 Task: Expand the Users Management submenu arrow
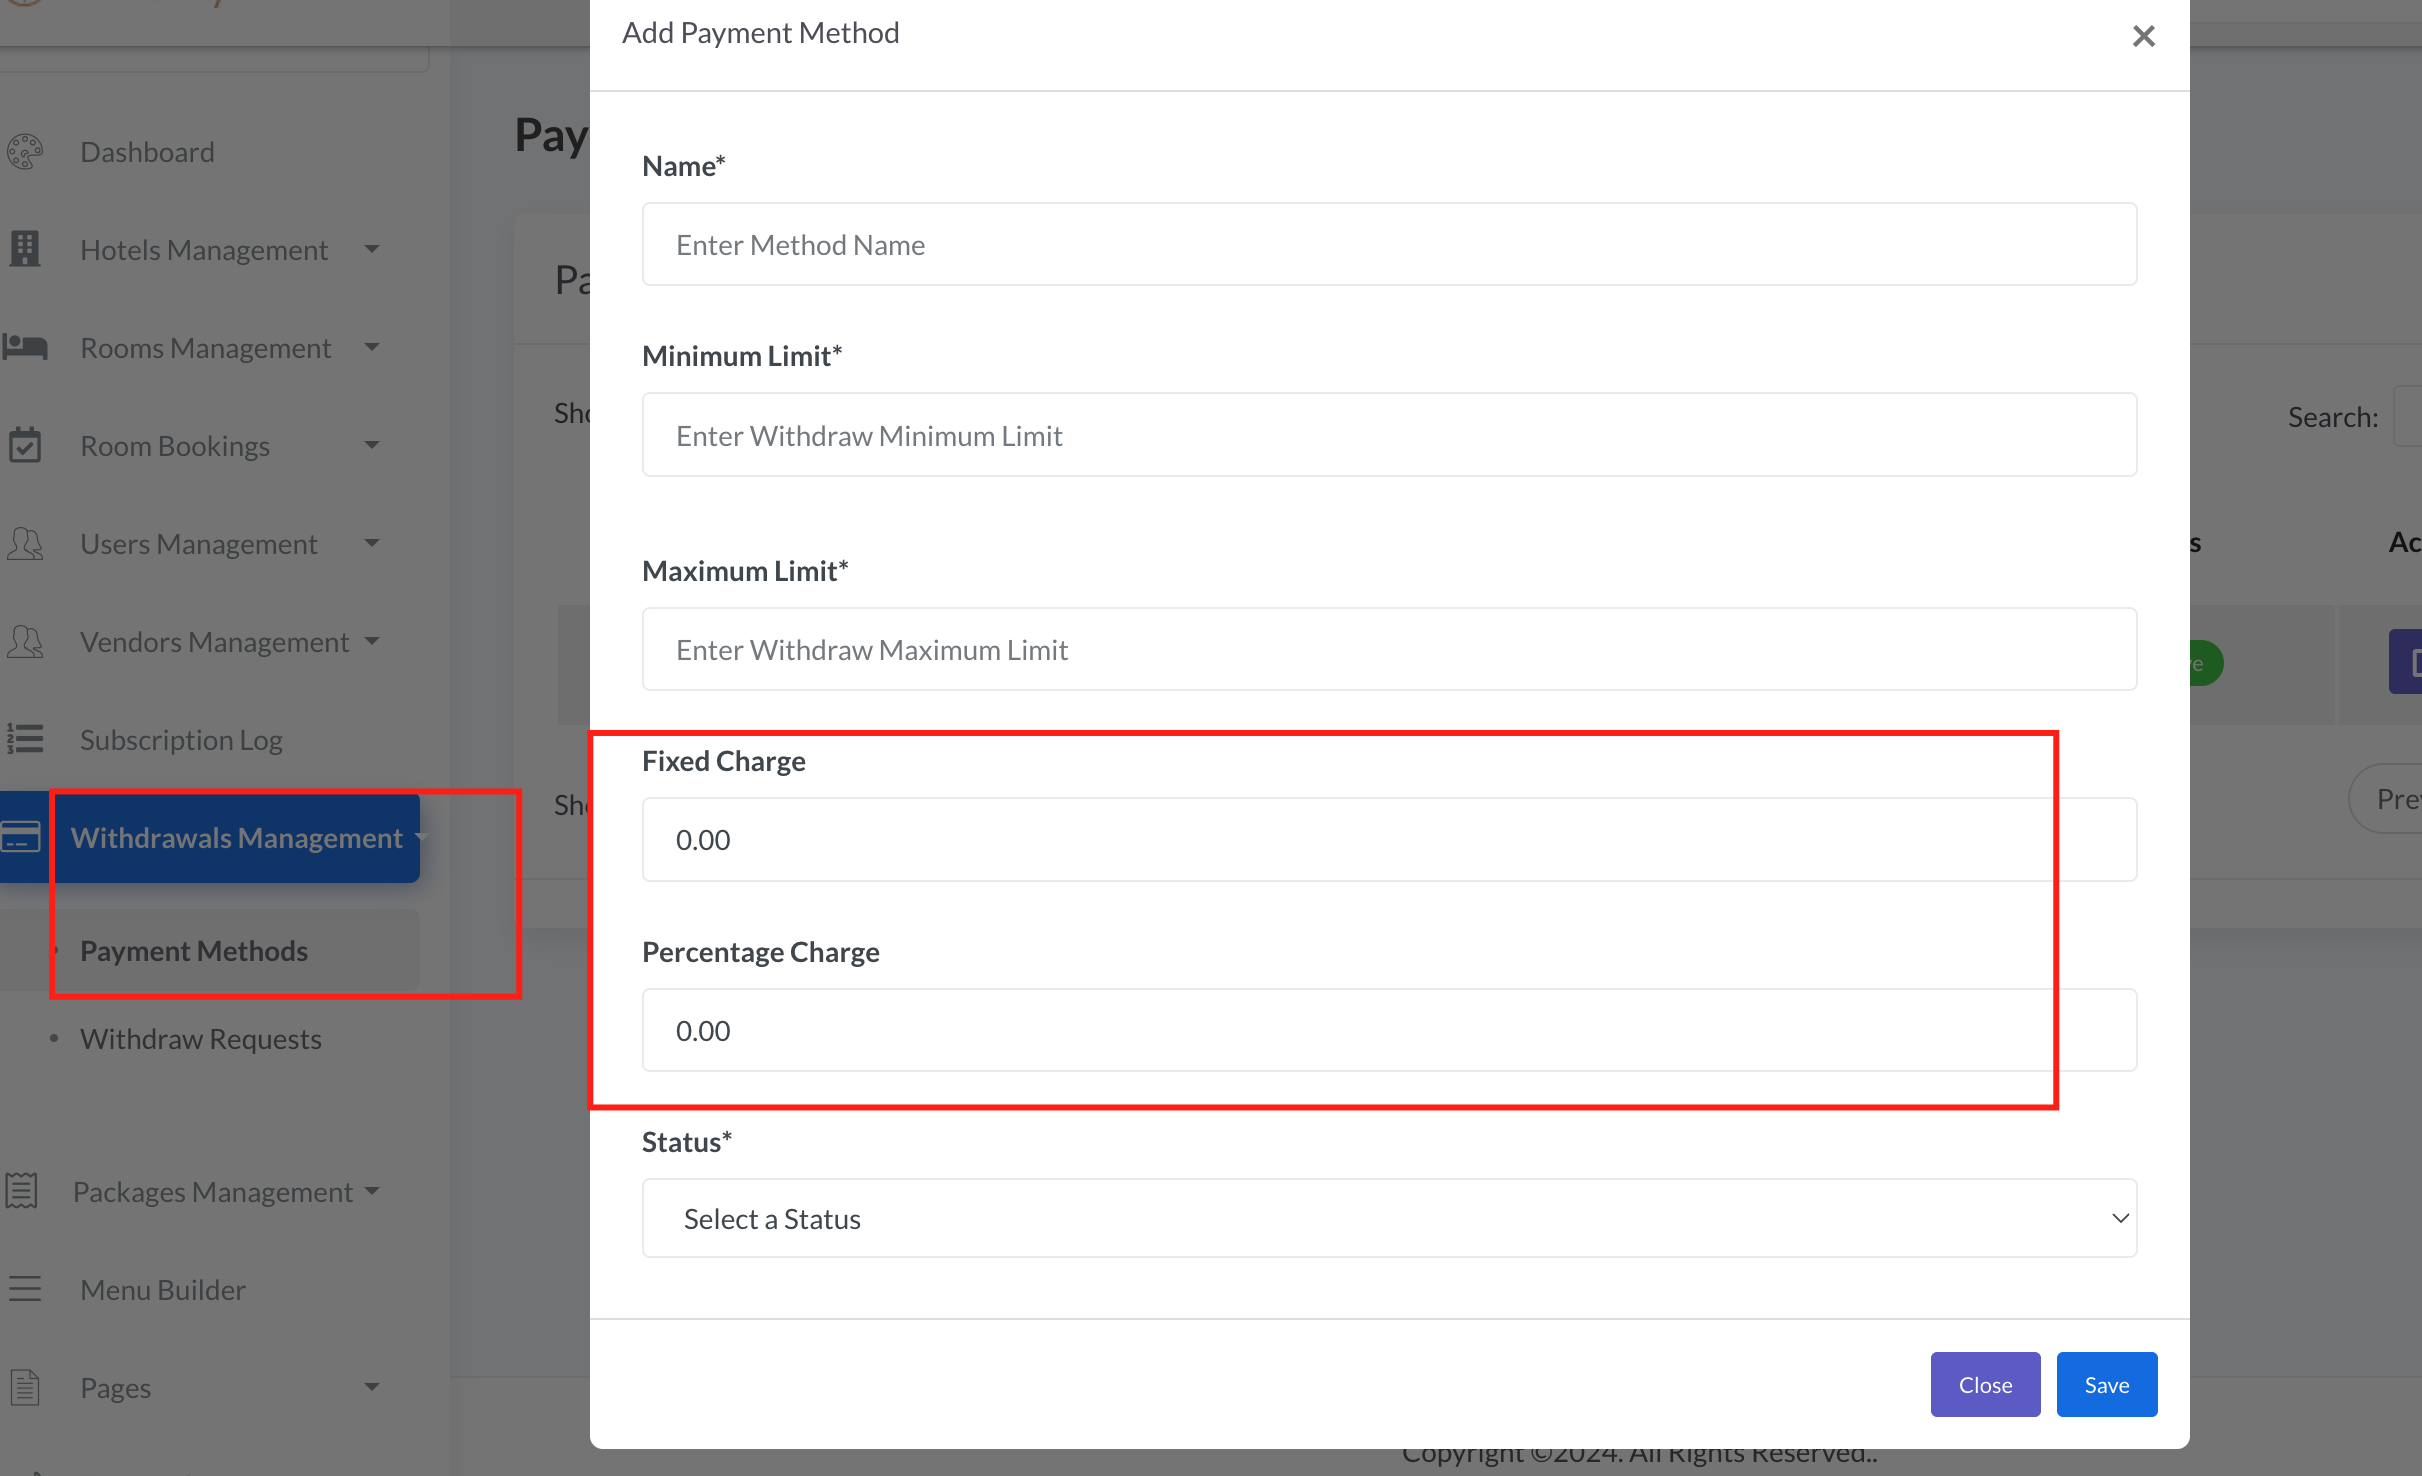(372, 543)
